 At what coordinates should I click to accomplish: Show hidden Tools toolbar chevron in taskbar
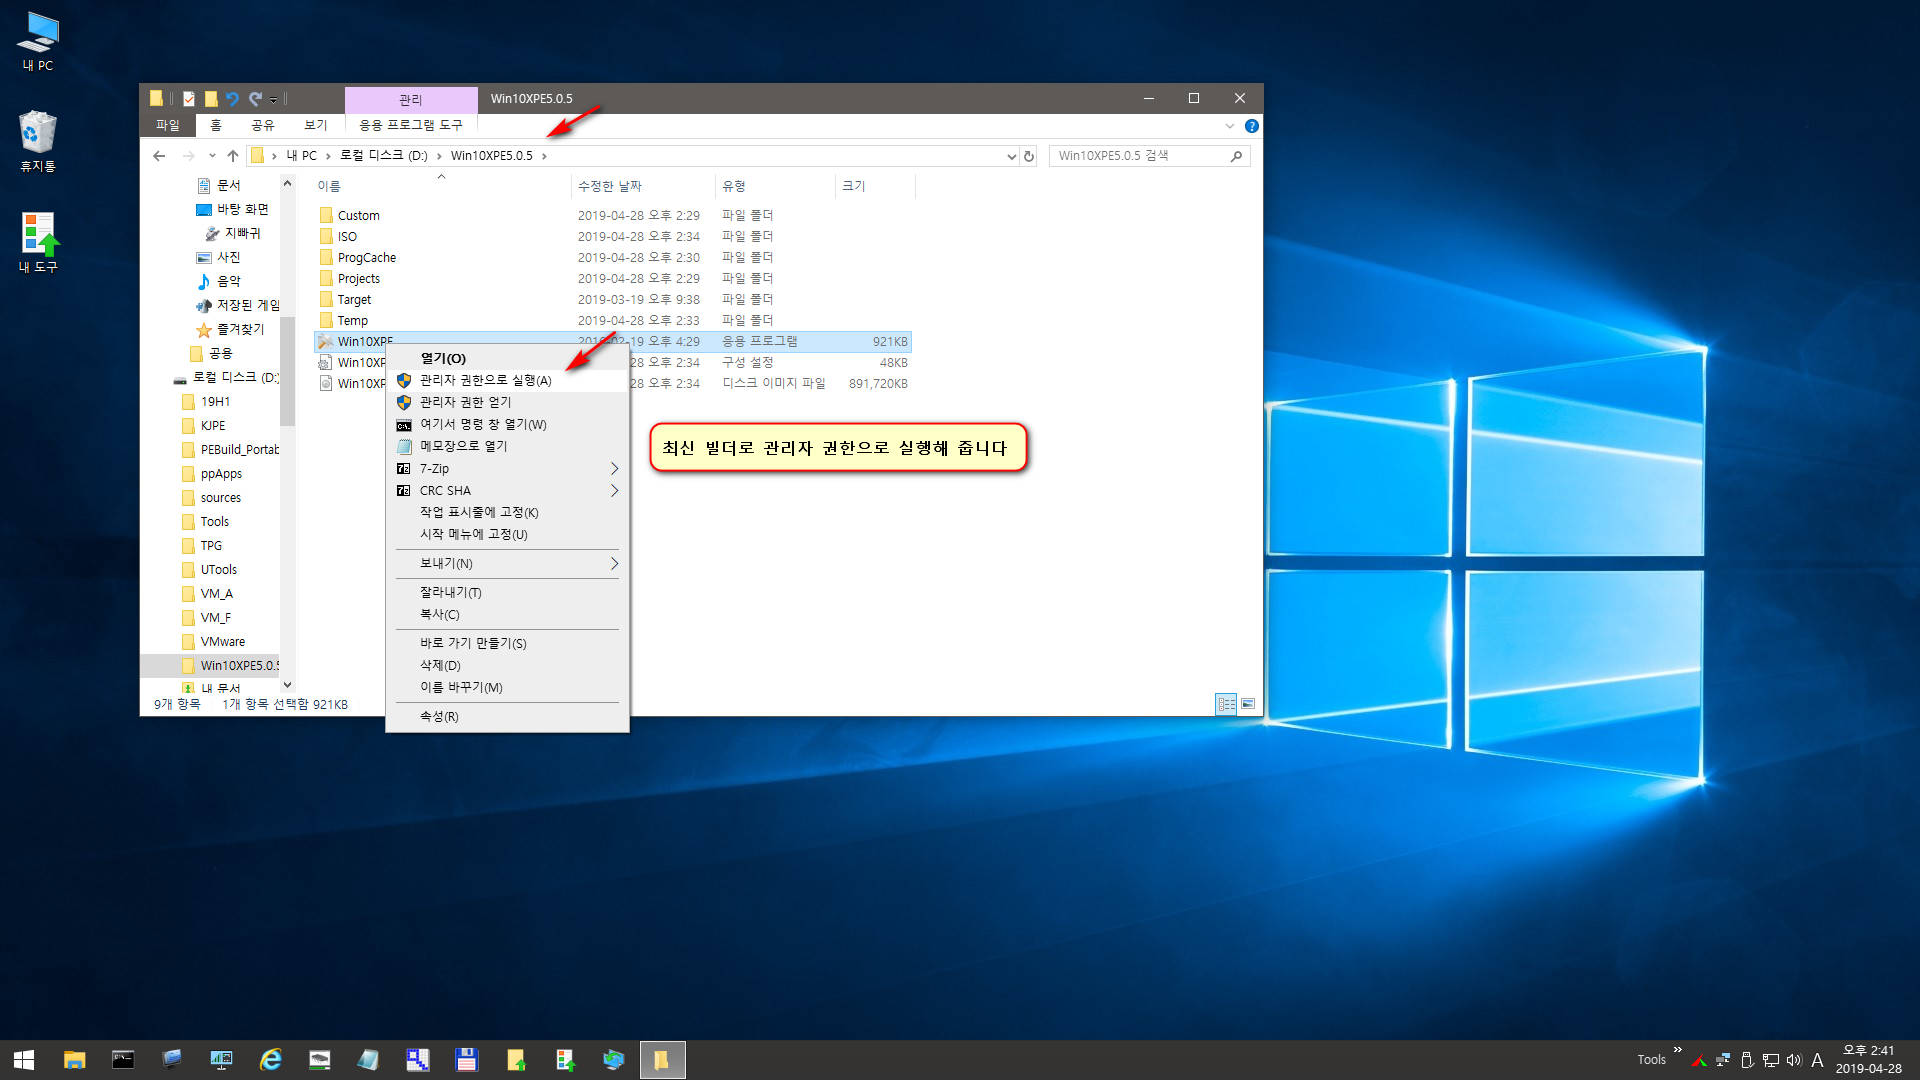(x=1677, y=1050)
